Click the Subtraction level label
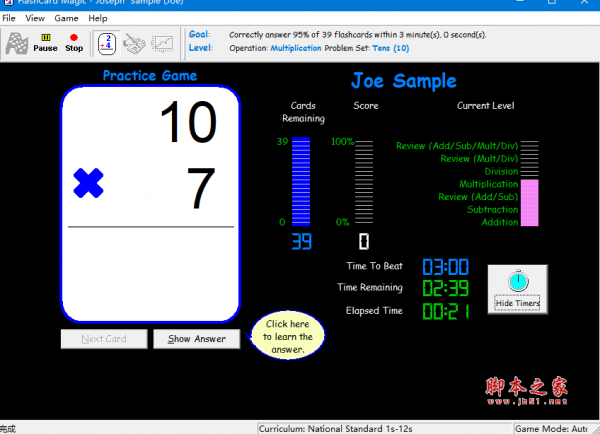The width and height of the screenshot is (600, 434). pos(492,209)
